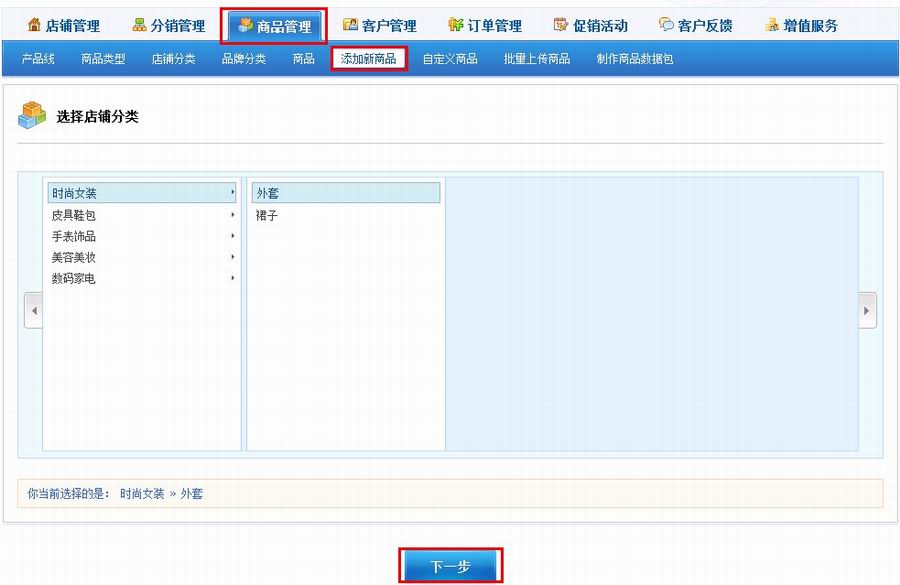
Task: Select the 添加新商品 submenu item
Action: 368,59
